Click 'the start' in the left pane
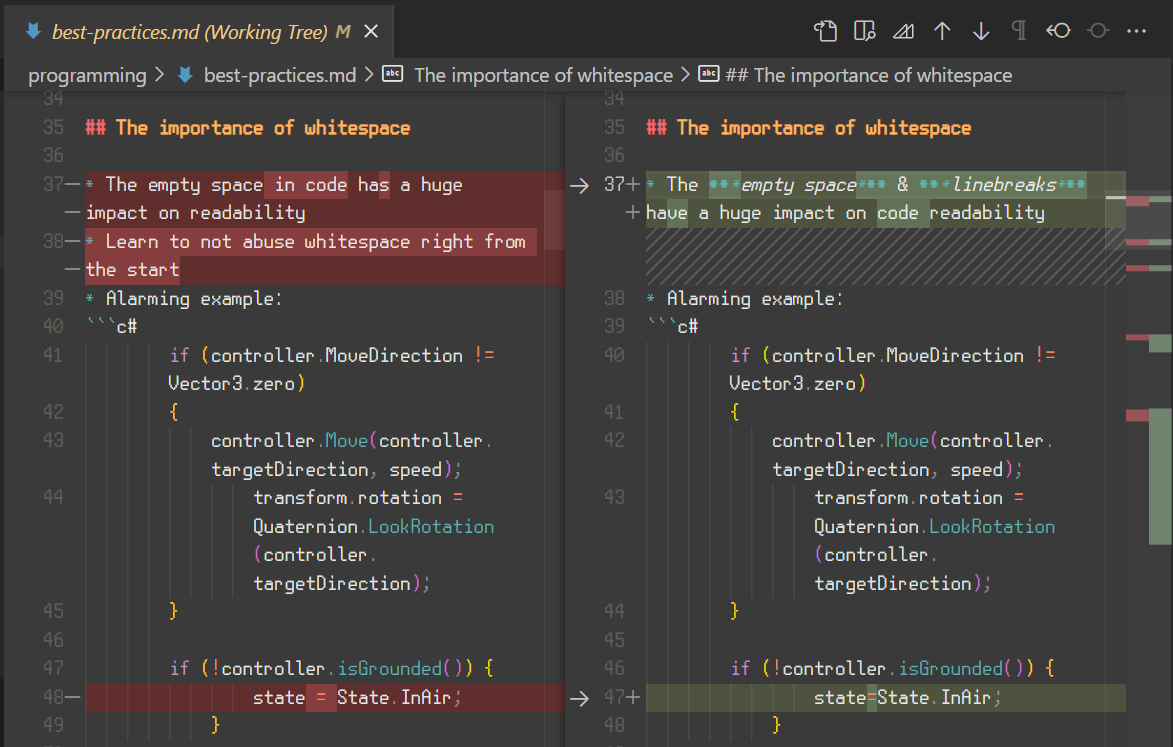The width and height of the screenshot is (1173, 747). tap(132, 270)
